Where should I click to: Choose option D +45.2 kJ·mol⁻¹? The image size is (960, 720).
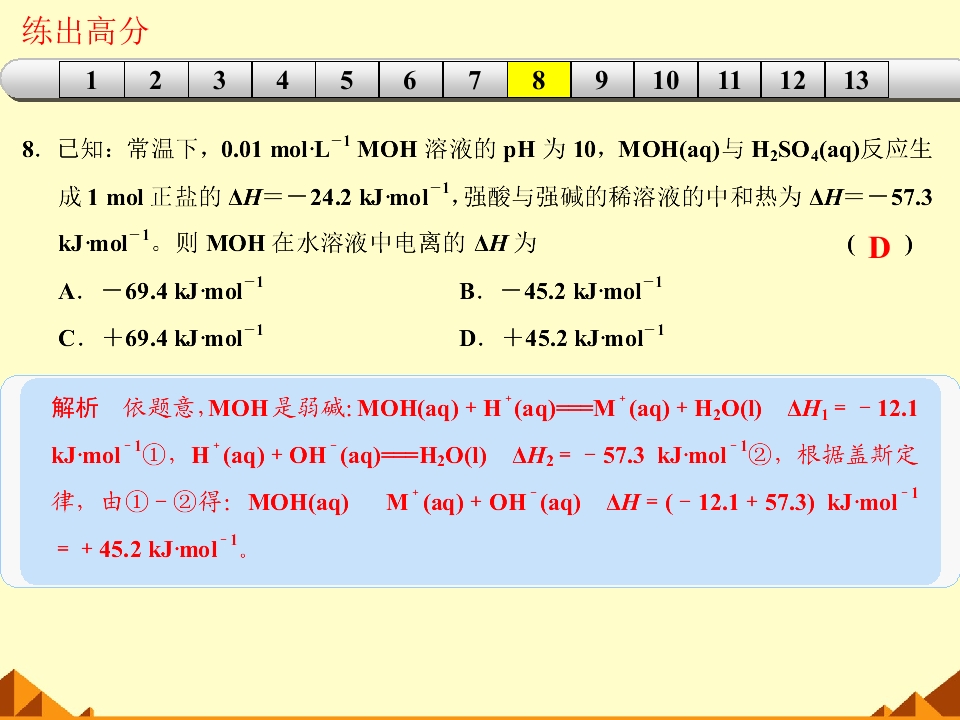(561, 337)
